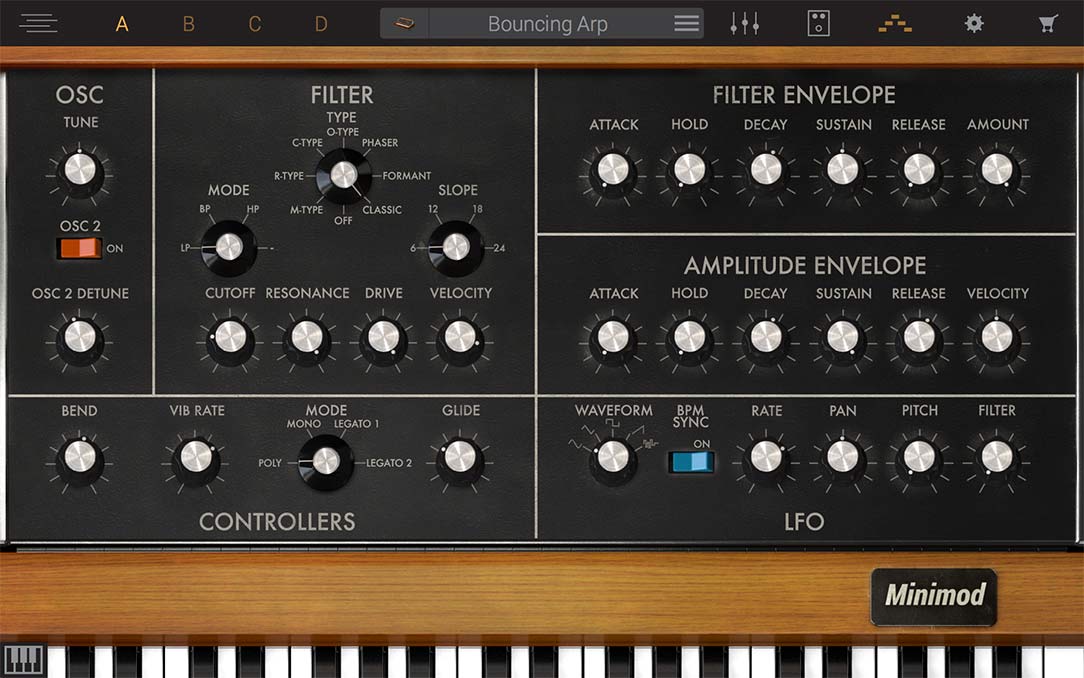1084x678 pixels.
Task: Open the shop cart icon
Action: tap(1048, 23)
